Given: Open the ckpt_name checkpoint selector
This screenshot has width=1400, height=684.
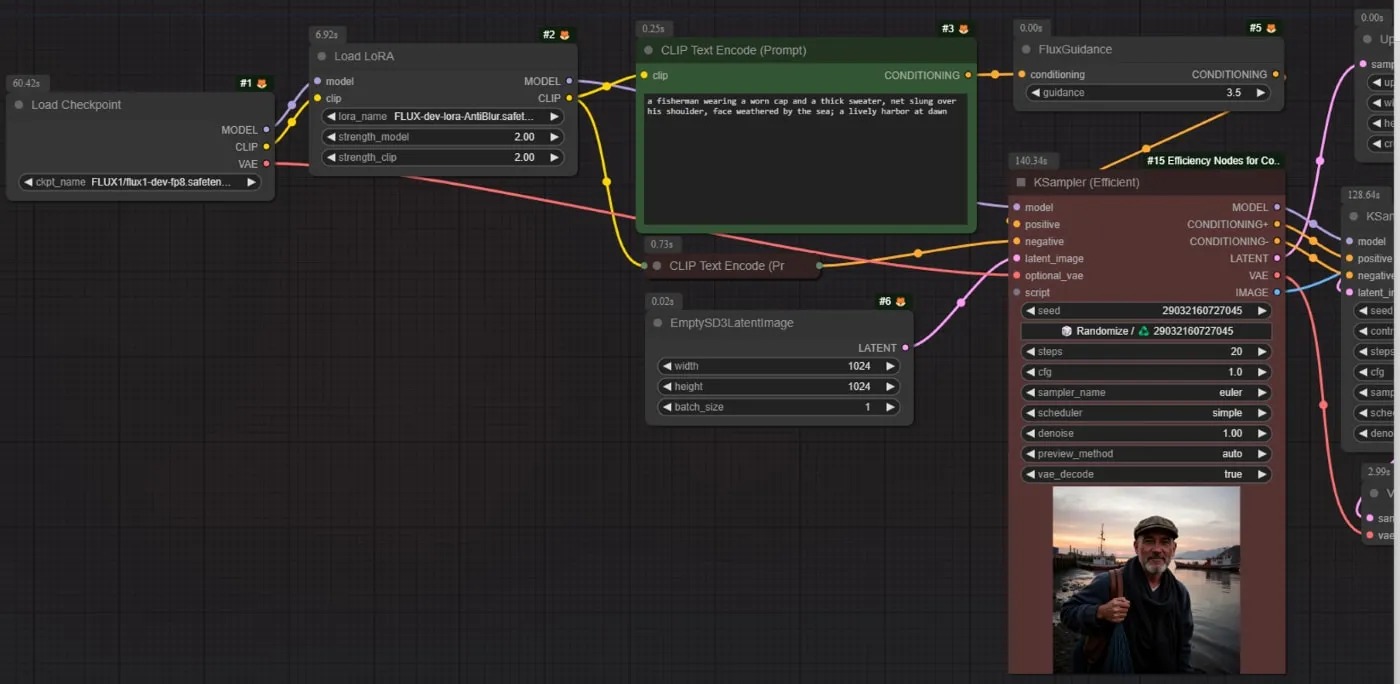Looking at the screenshot, I should click(x=140, y=182).
